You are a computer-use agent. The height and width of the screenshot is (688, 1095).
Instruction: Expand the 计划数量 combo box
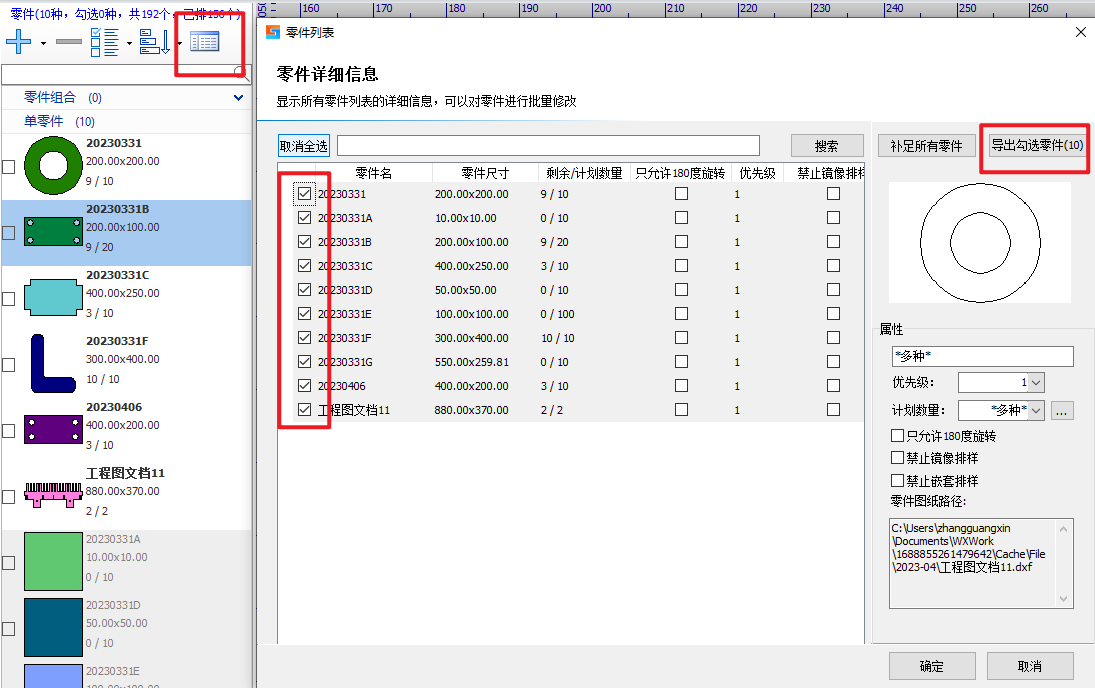point(1035,411)
